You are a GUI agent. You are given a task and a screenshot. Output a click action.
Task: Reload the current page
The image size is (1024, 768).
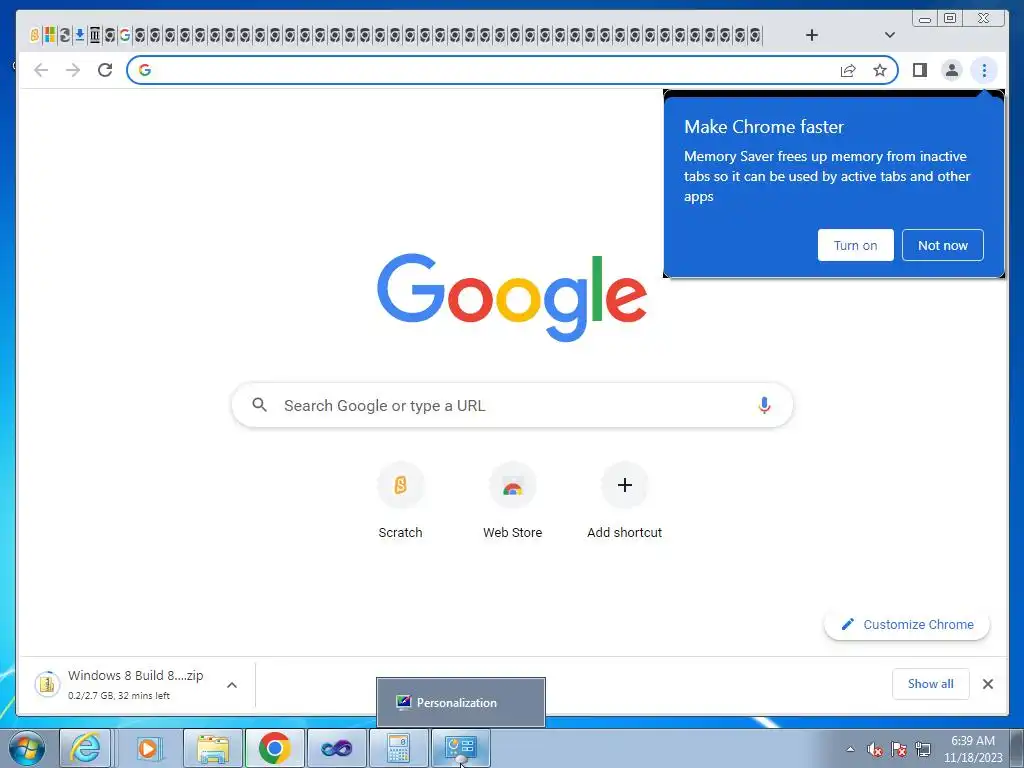(105, 70)
